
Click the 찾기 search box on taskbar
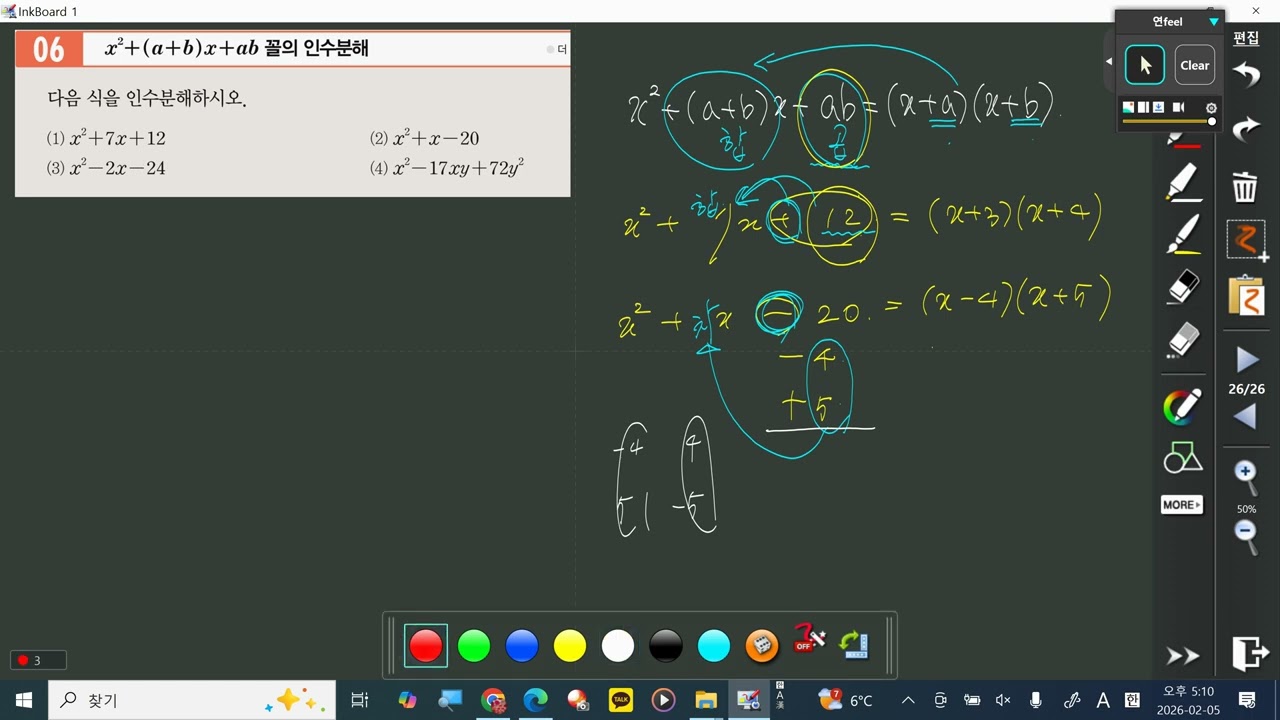[x=192, y=700]
